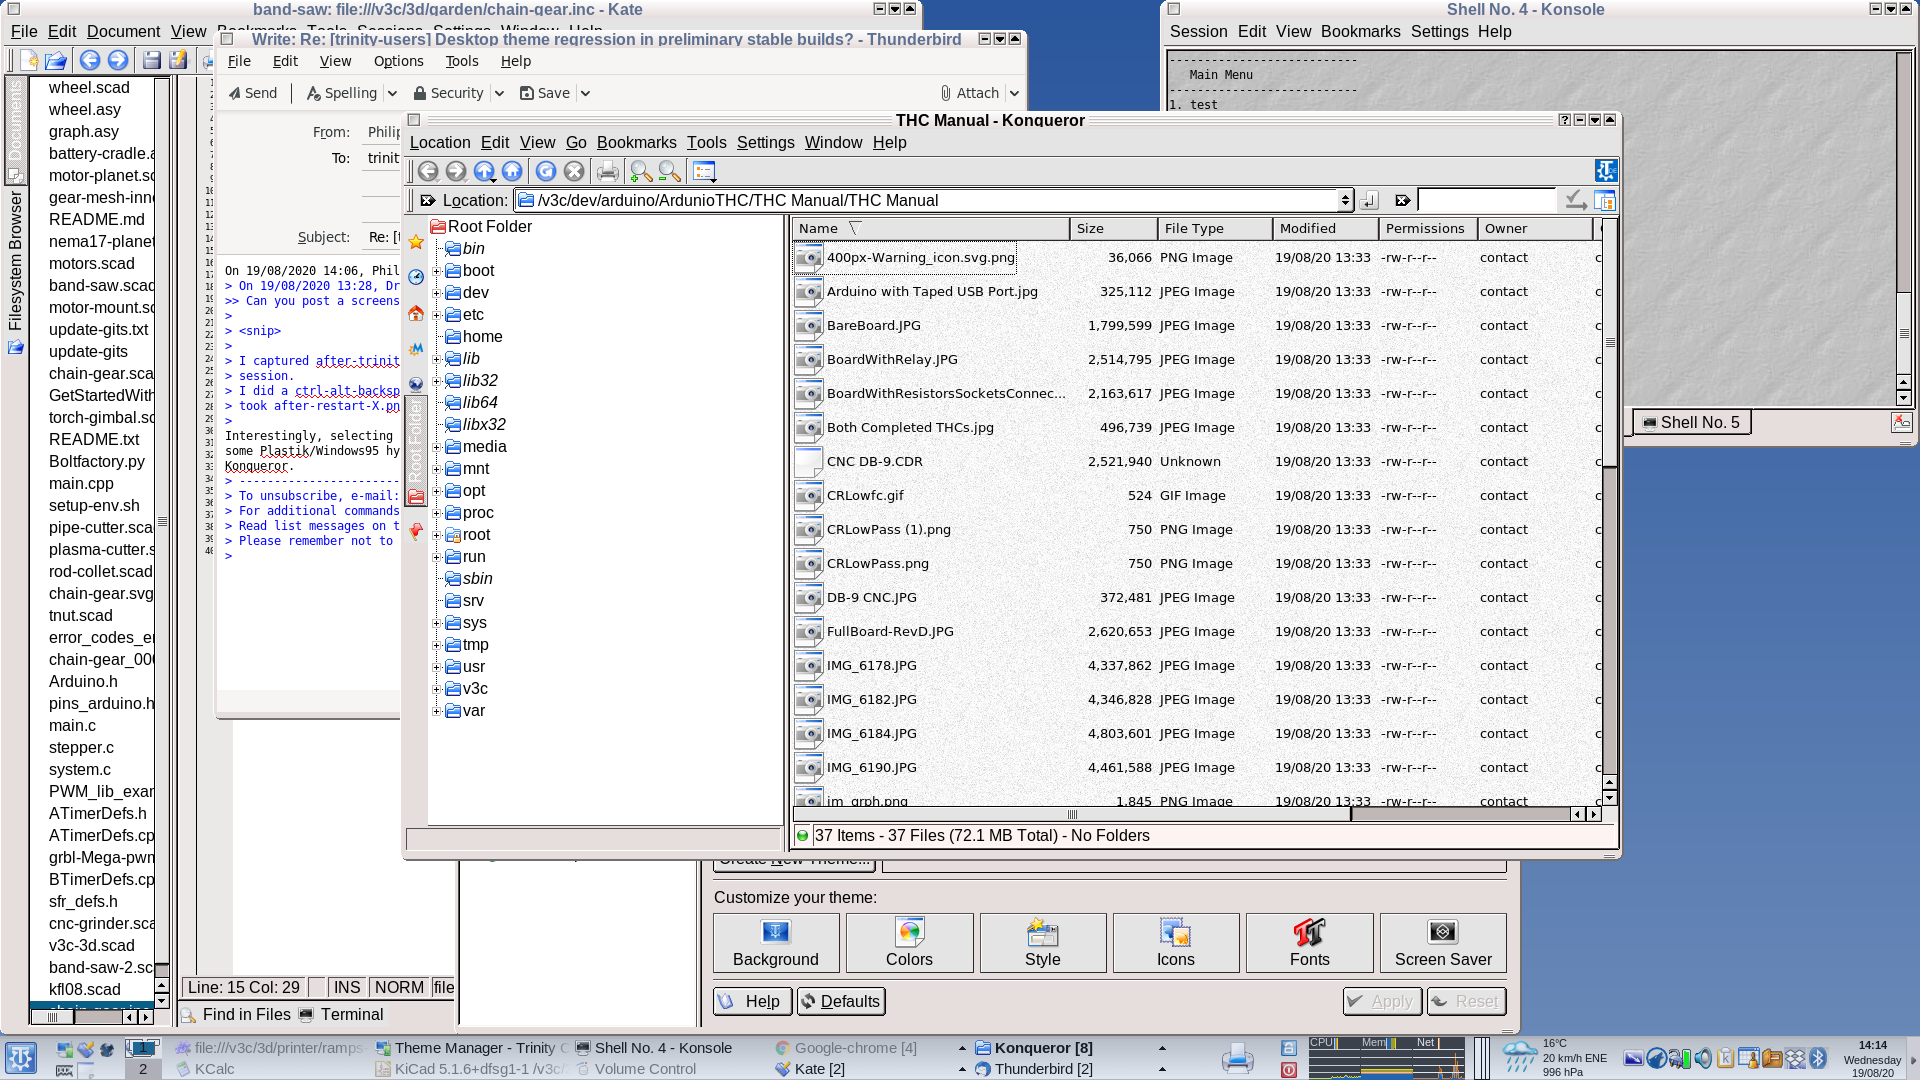The width and height of the screenshot is (1920, 1080).
Task: Open the Spelling dropdown arrow in Thunderbird
Action: click(x=392, y=93)
